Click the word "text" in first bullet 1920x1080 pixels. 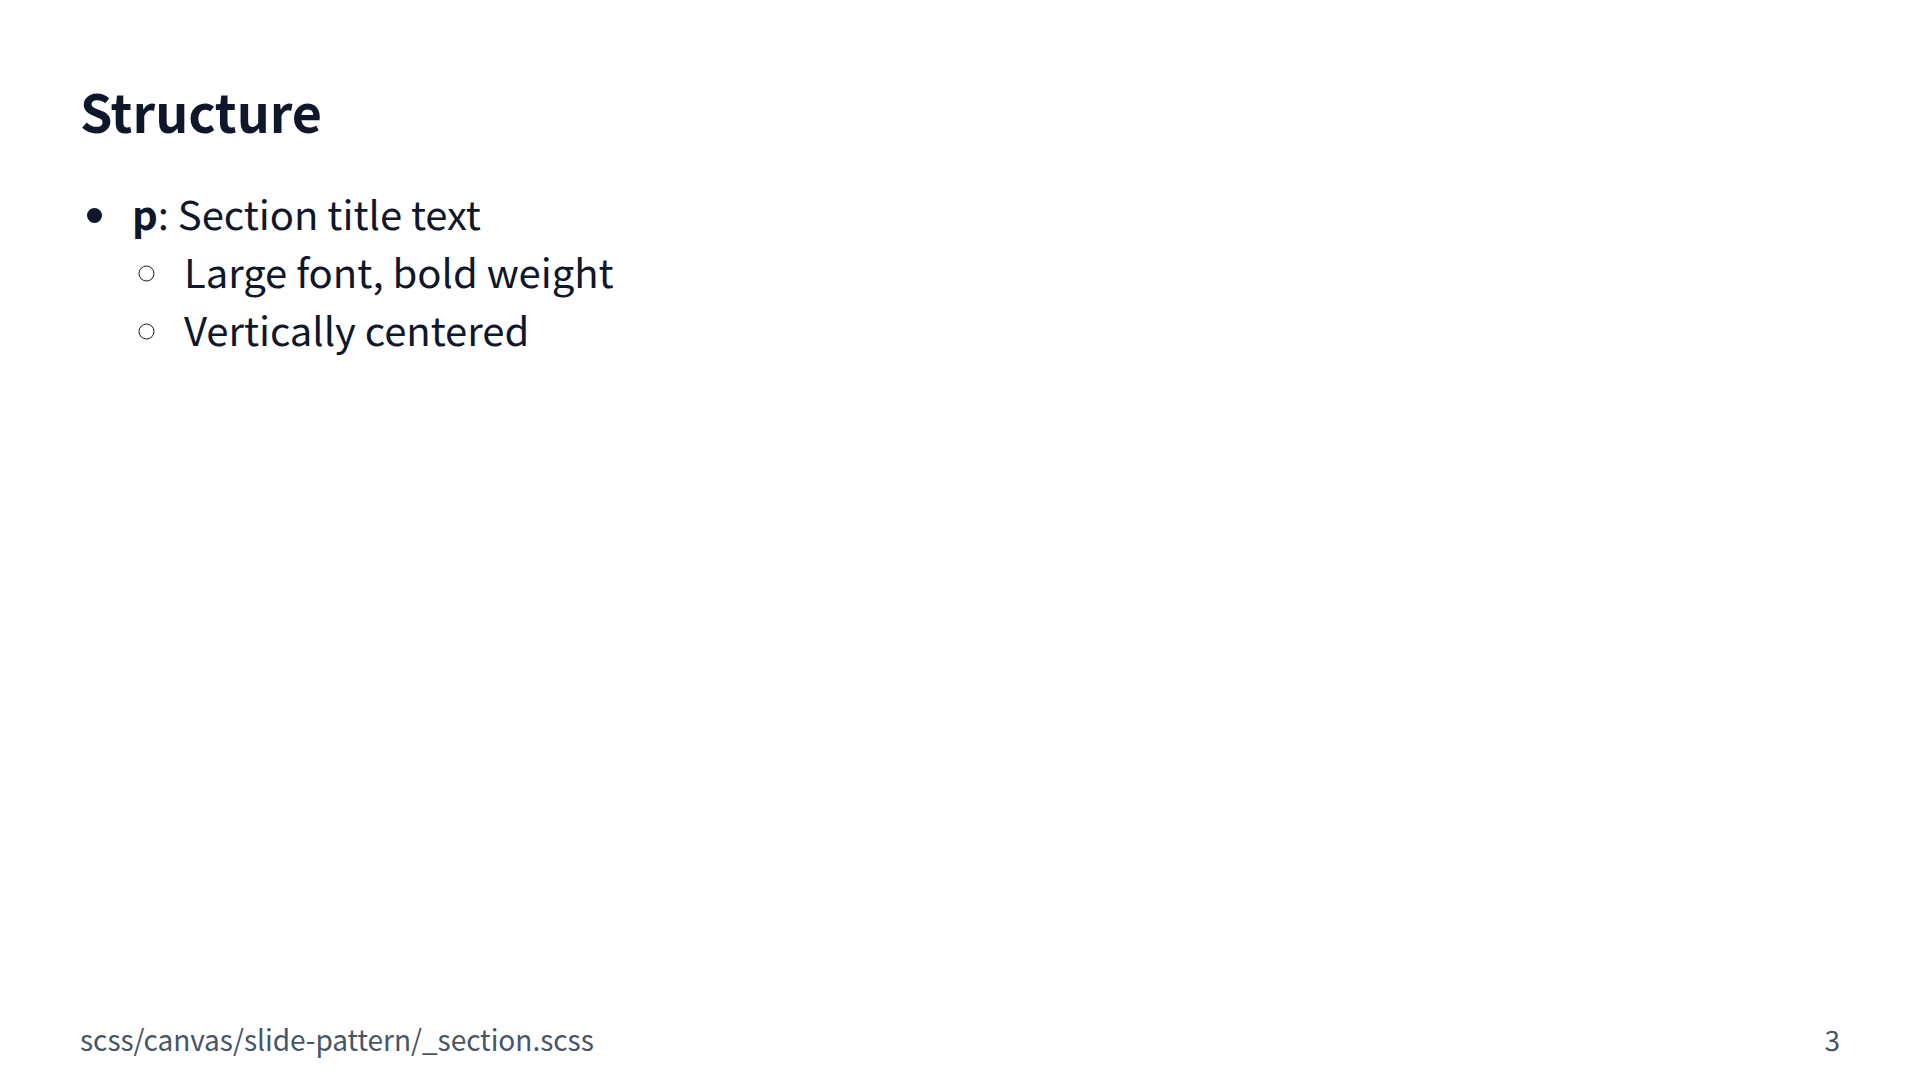(445, 216)
